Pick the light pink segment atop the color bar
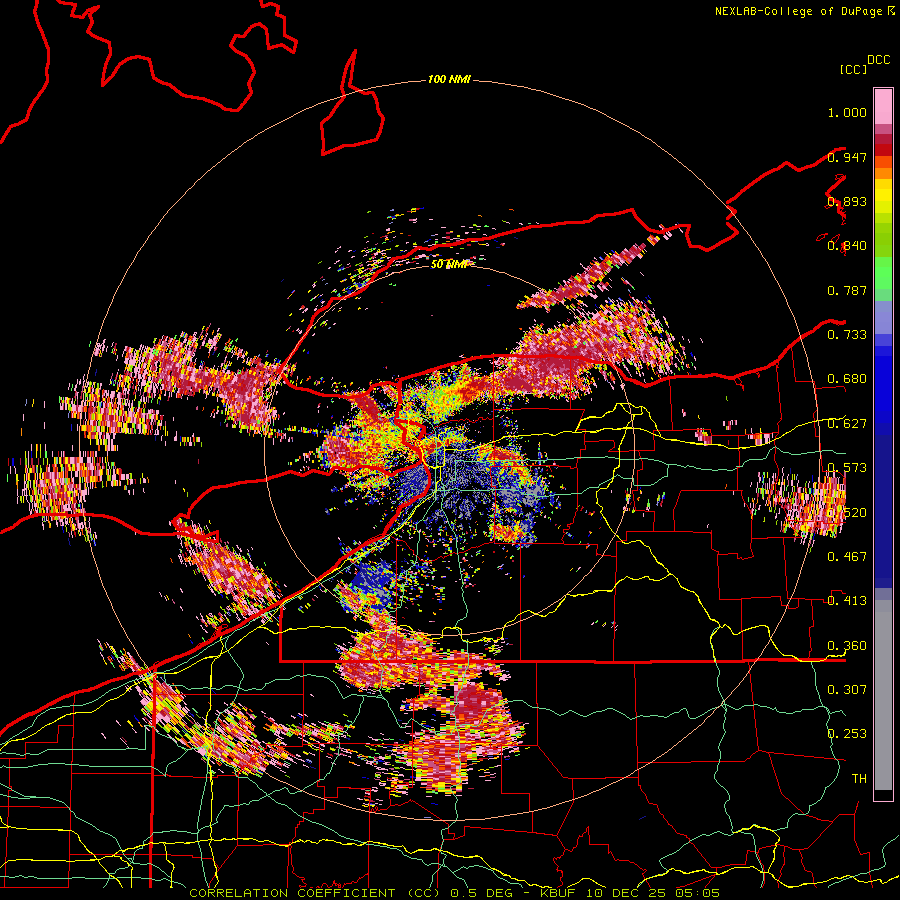900x900 pixels. (x=883, y=106)
